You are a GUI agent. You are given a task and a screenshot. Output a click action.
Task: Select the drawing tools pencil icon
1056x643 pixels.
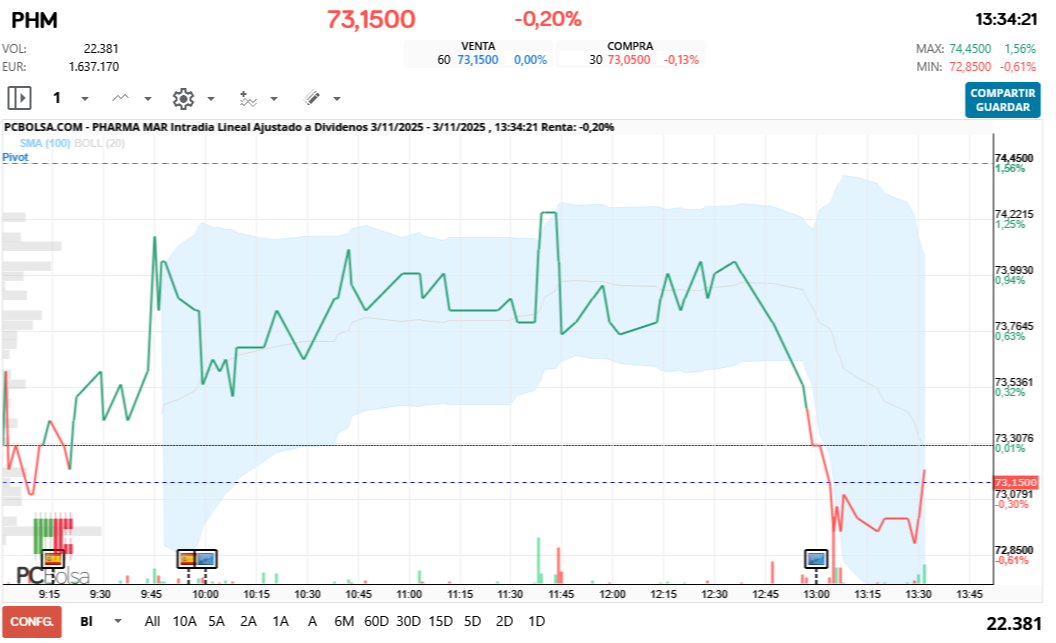pos(311,98)
